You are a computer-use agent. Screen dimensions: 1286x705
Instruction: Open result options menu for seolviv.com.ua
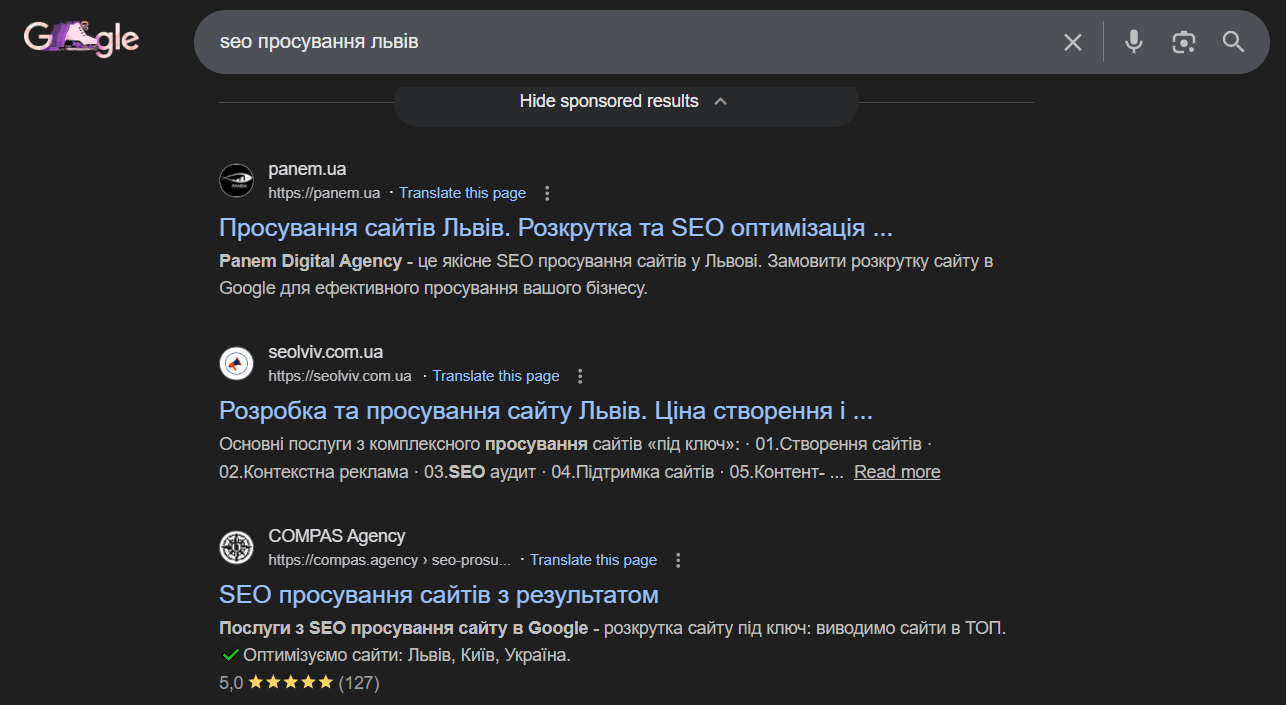pos(580,375)
